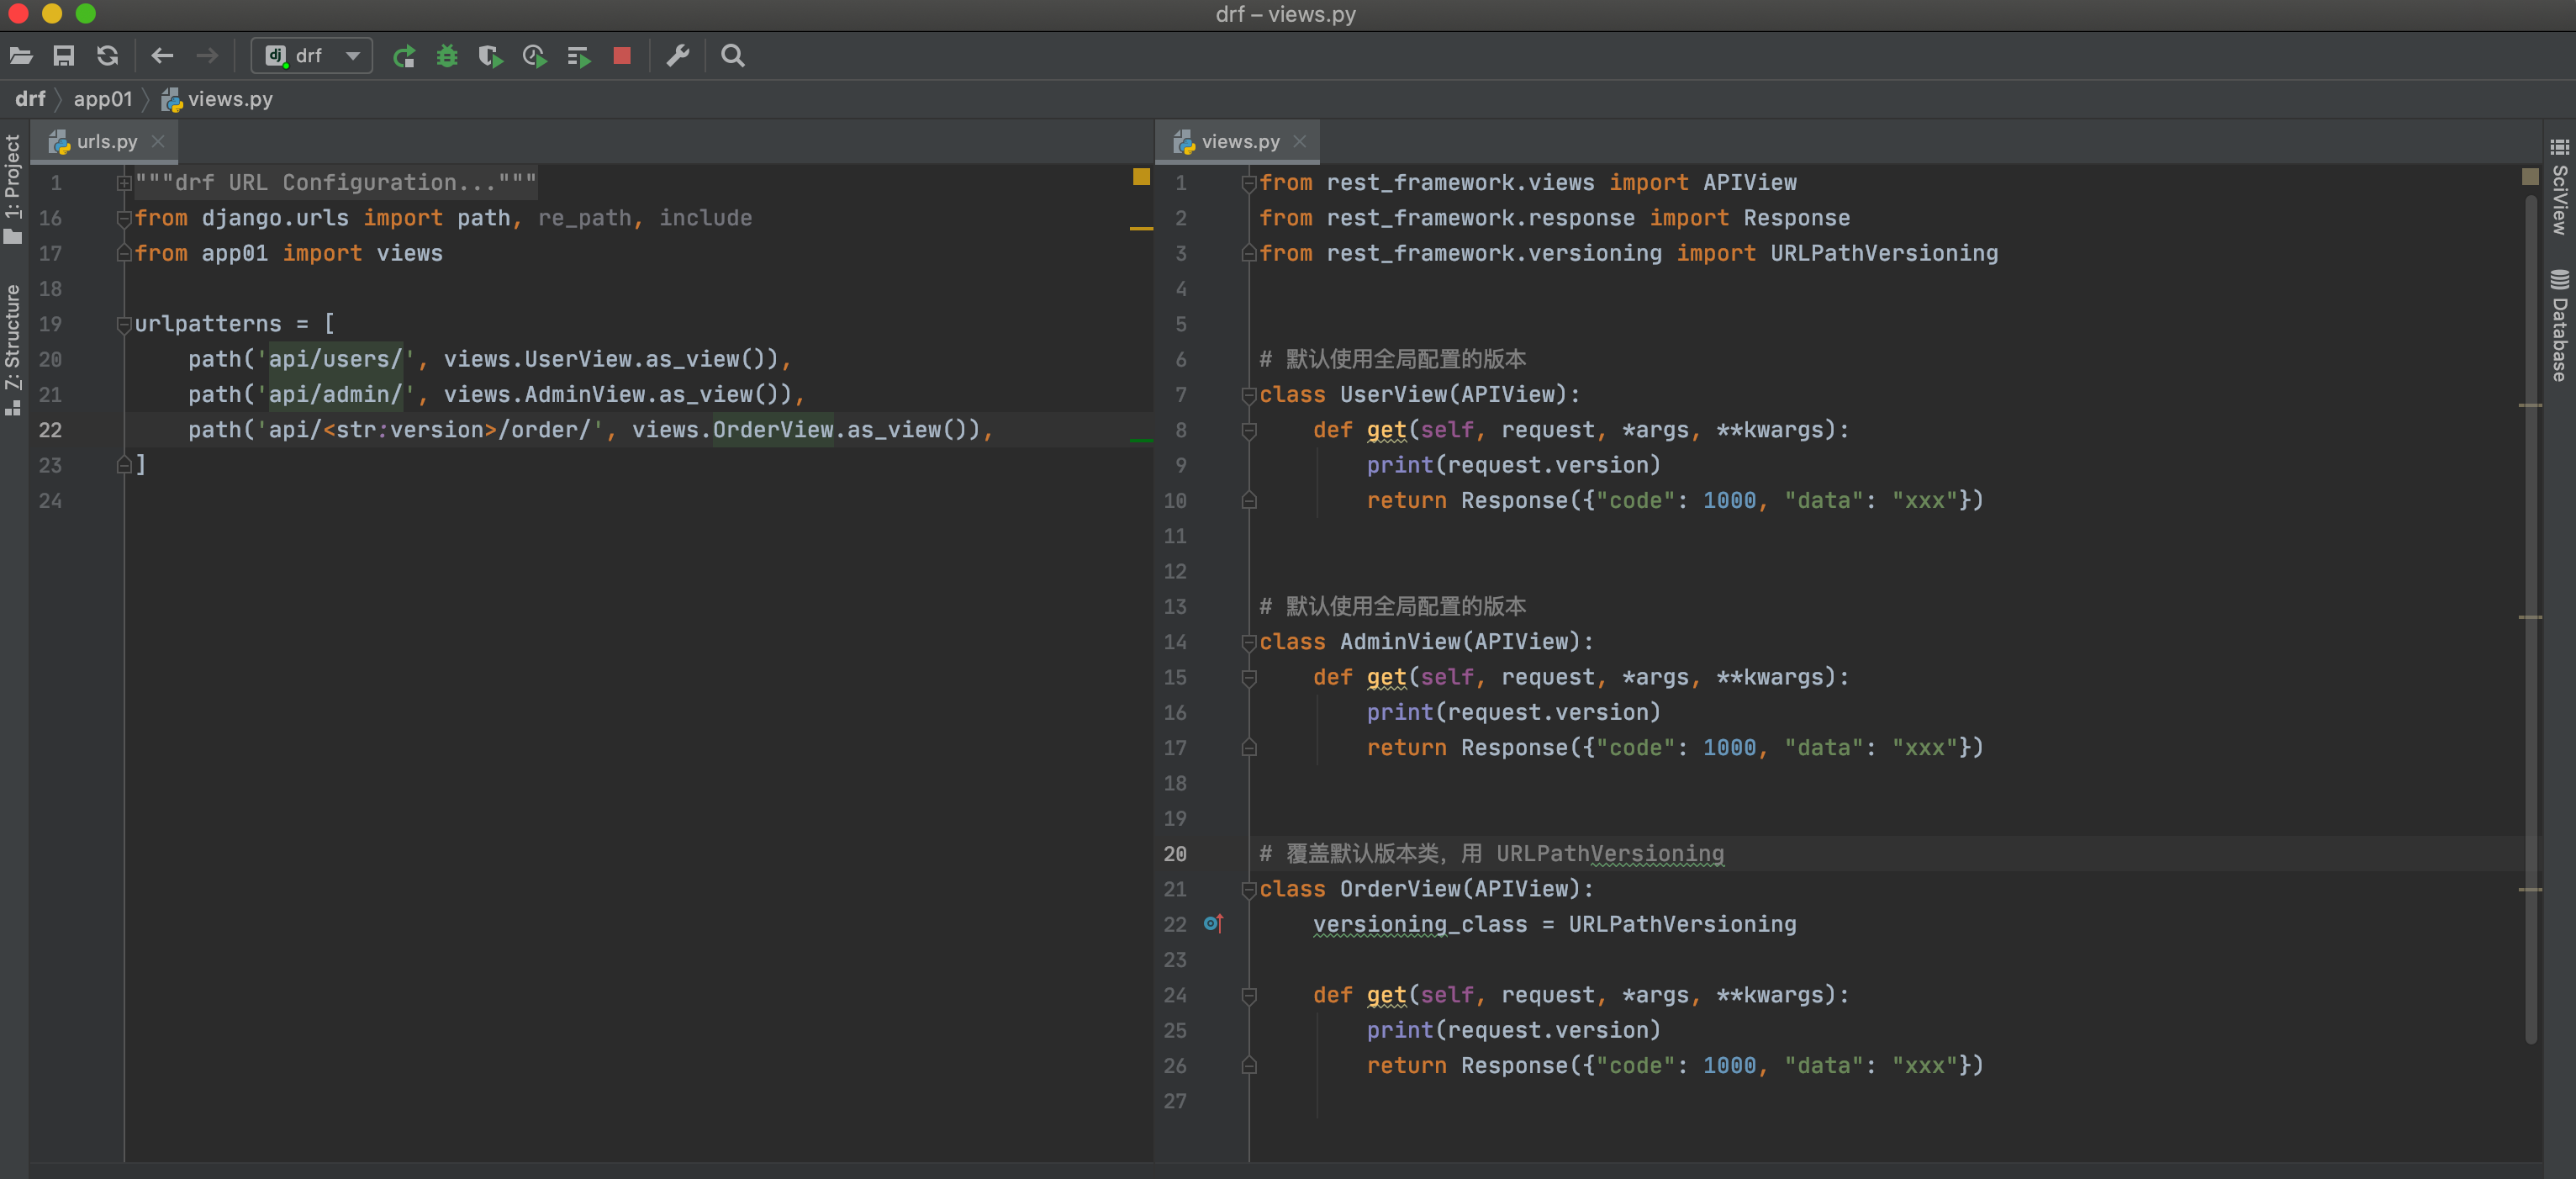Collapse the UserView class fold region
2576x1179 pixels.
pos(1248,394)
